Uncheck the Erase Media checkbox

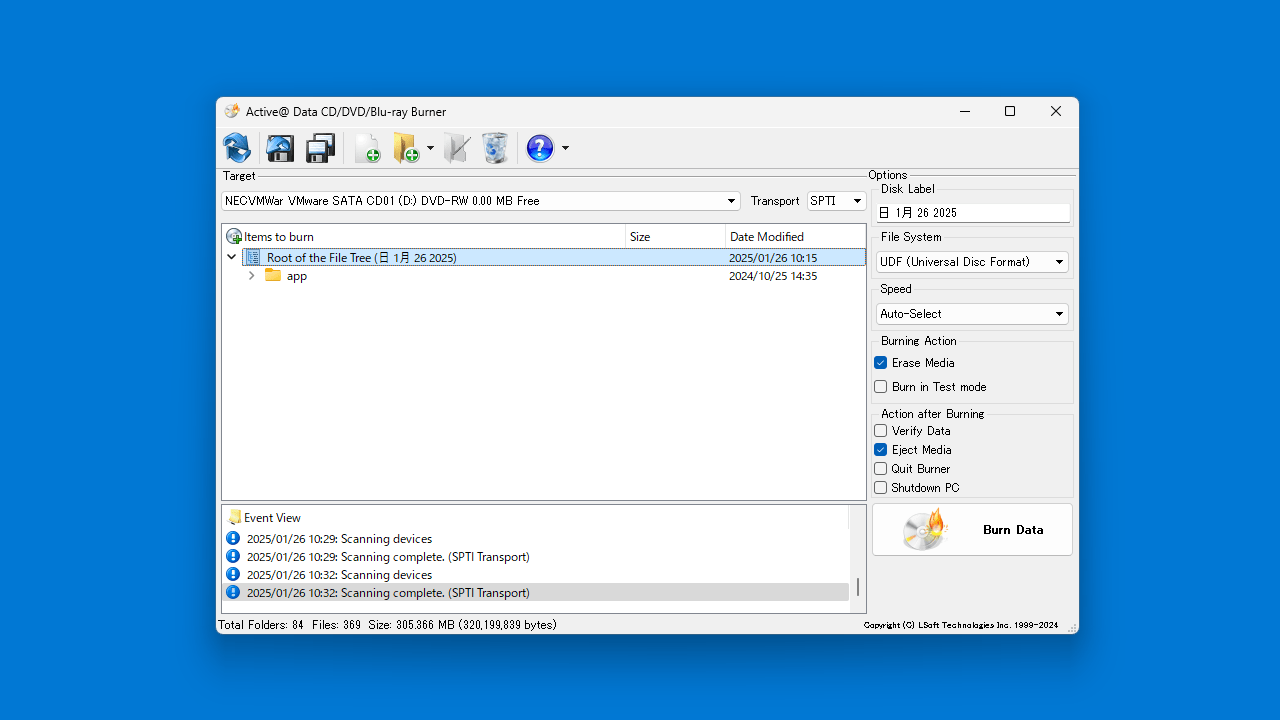(x=881, y=363)
